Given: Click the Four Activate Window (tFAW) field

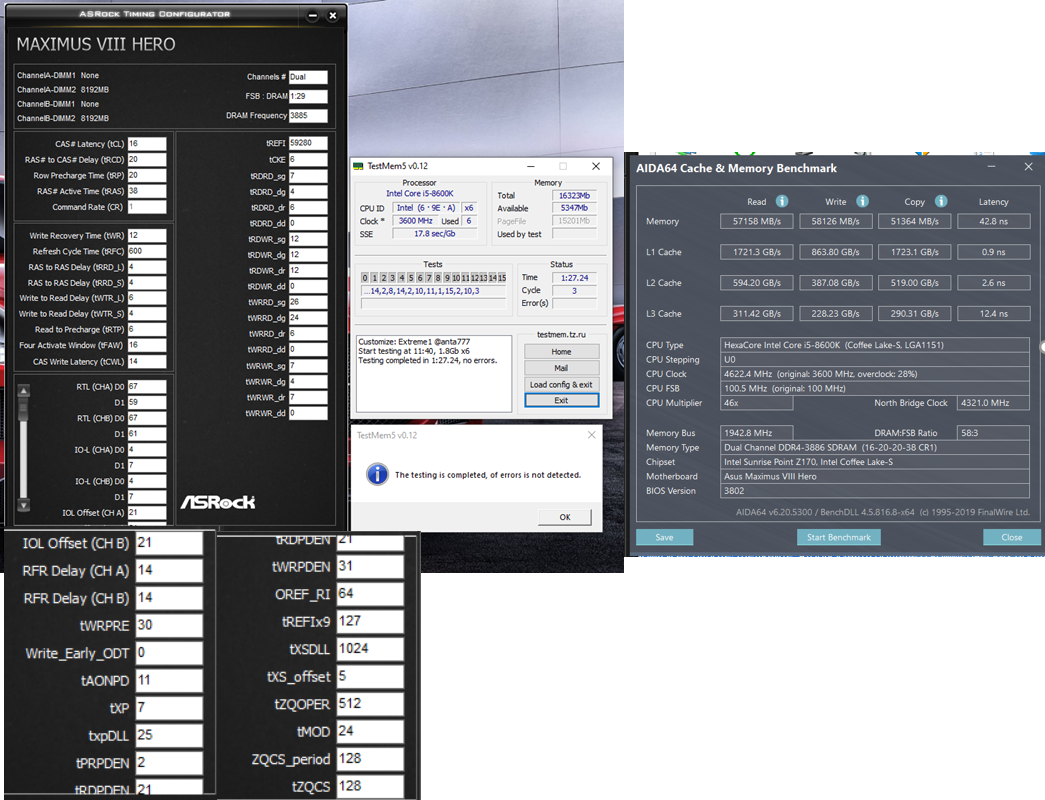Looking at the screenshot, I should [x=147, y=345].
